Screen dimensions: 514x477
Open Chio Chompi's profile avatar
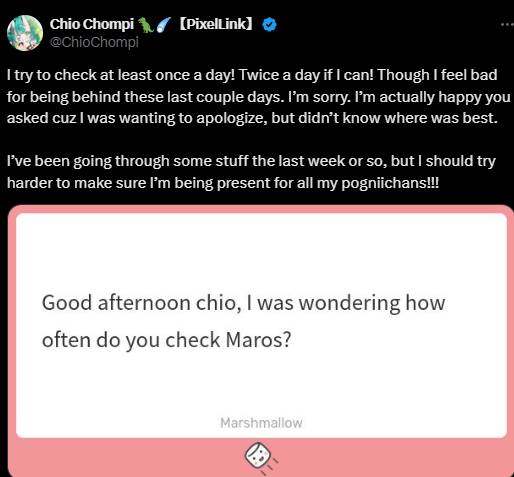pos(25,33)
